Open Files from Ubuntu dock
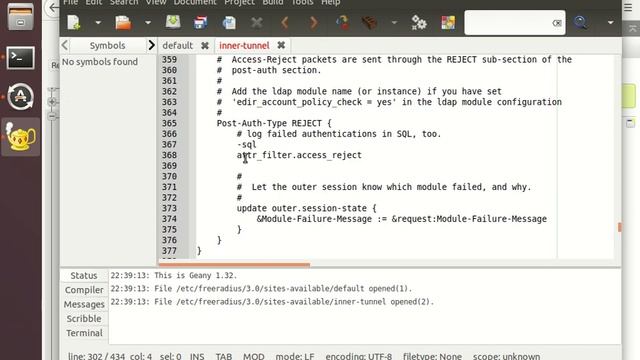The image size is (640, 360). tap(20, 17)
